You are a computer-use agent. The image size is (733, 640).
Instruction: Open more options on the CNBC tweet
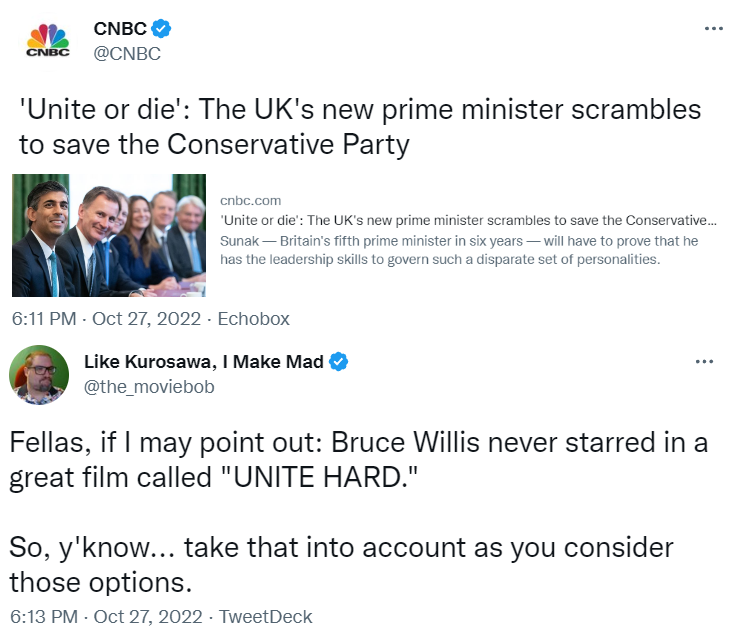713,28
